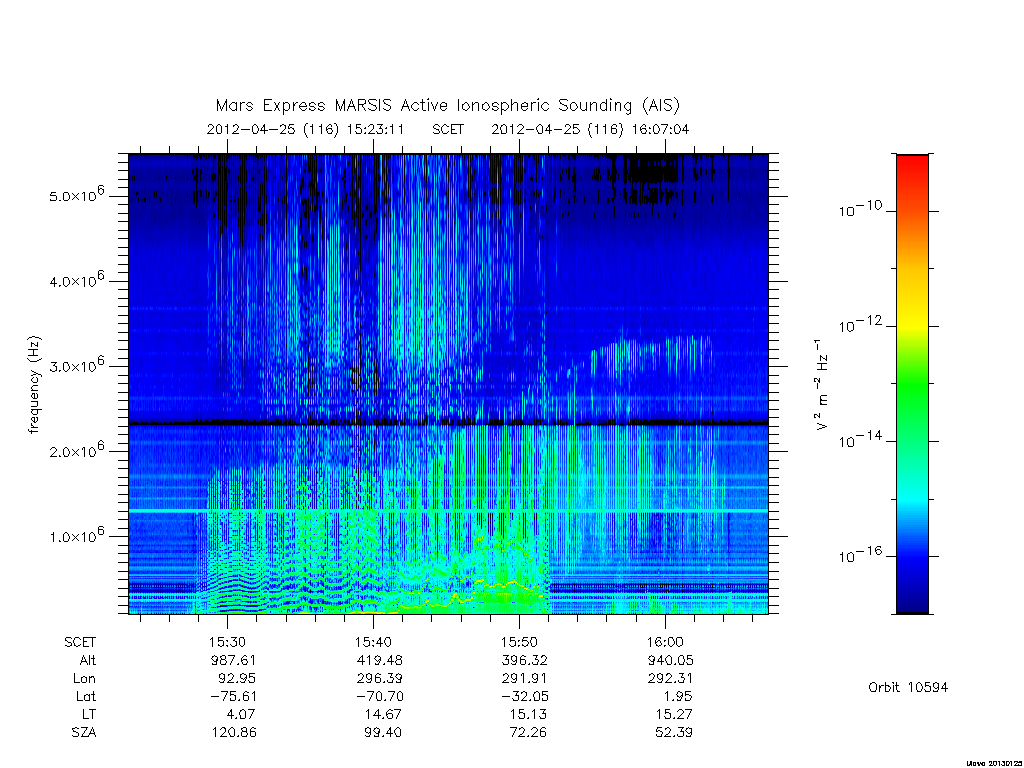Click the 3.0×10⁶ frequency tick label
This screenshot has width=1024, height=768.
(76, 365)
